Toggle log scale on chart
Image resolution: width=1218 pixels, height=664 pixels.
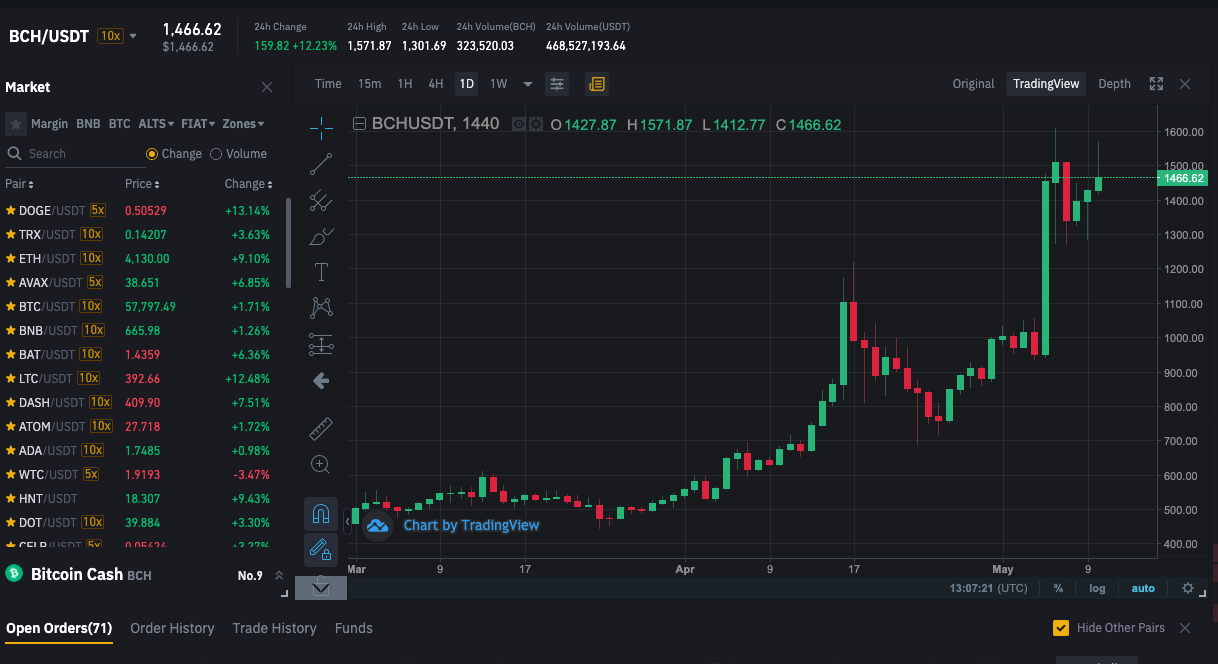coord(1098,588)
